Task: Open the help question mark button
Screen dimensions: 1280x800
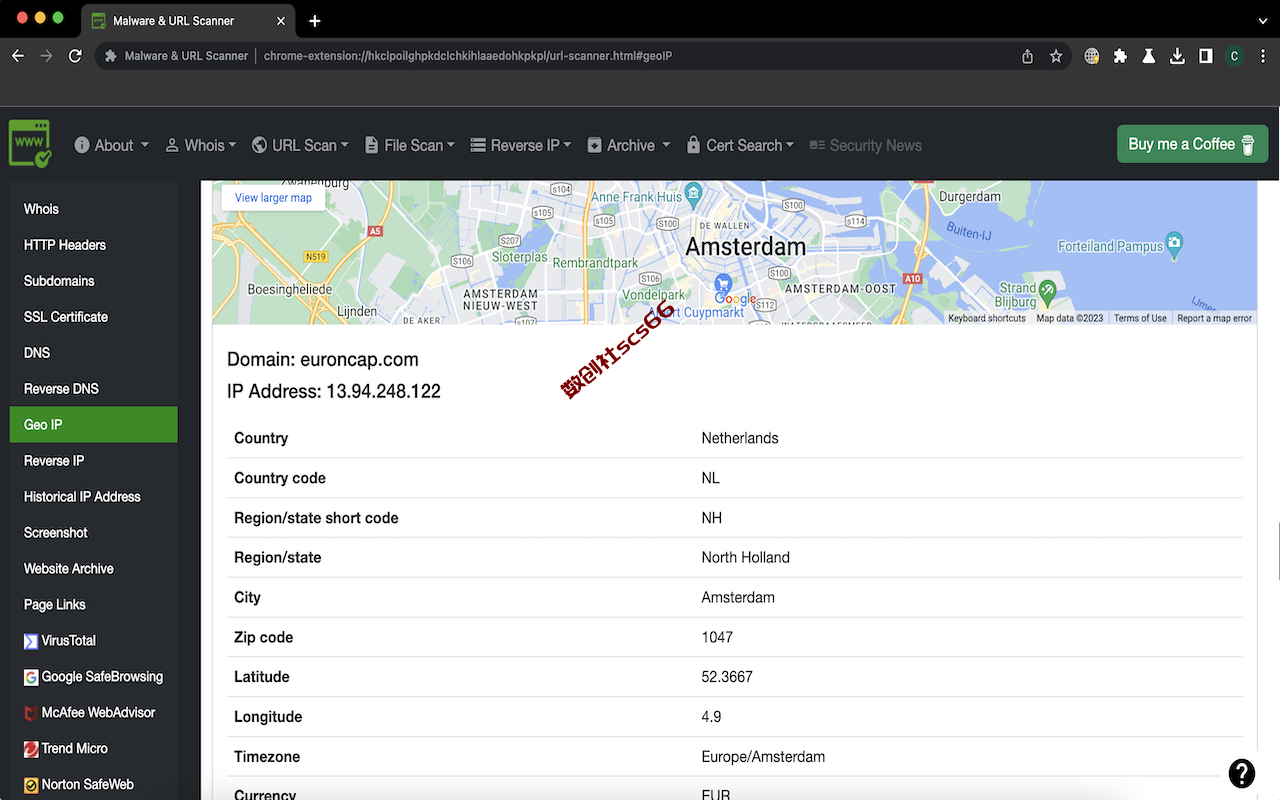Action: click(1241, 773)
